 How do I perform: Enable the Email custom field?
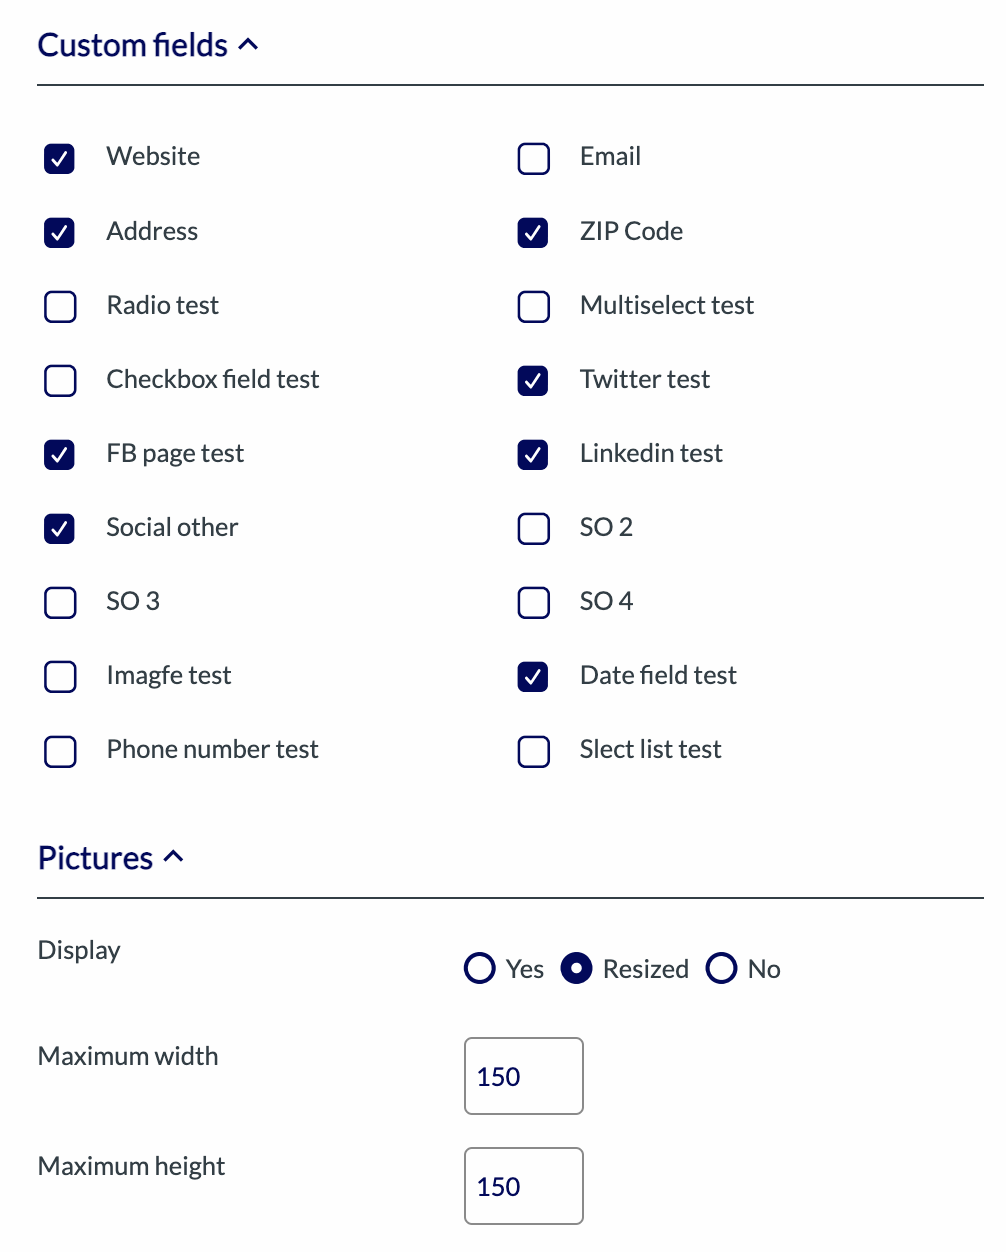pyautogui.click(x=533, y=158)
